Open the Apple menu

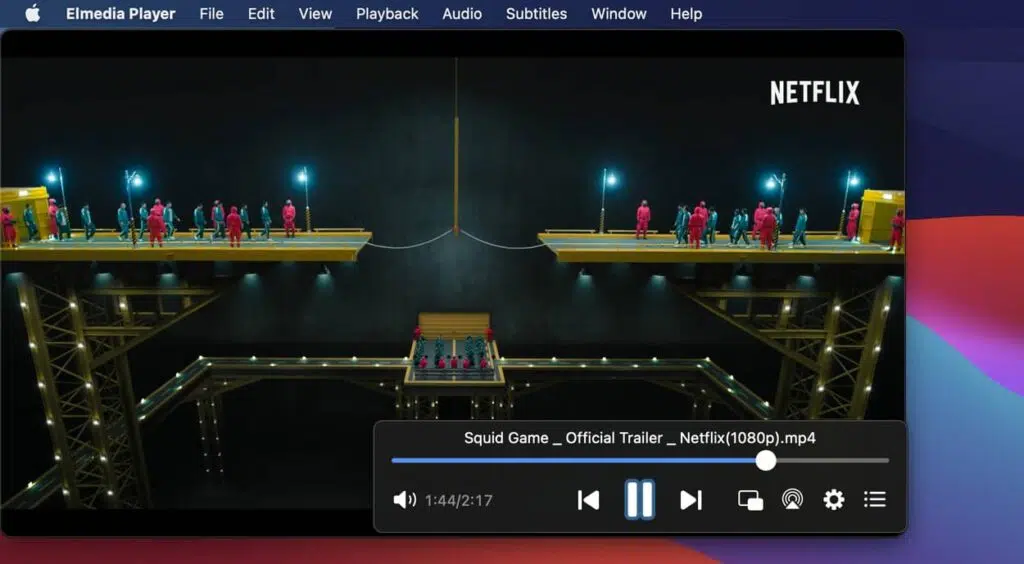(x=32, y=14)
